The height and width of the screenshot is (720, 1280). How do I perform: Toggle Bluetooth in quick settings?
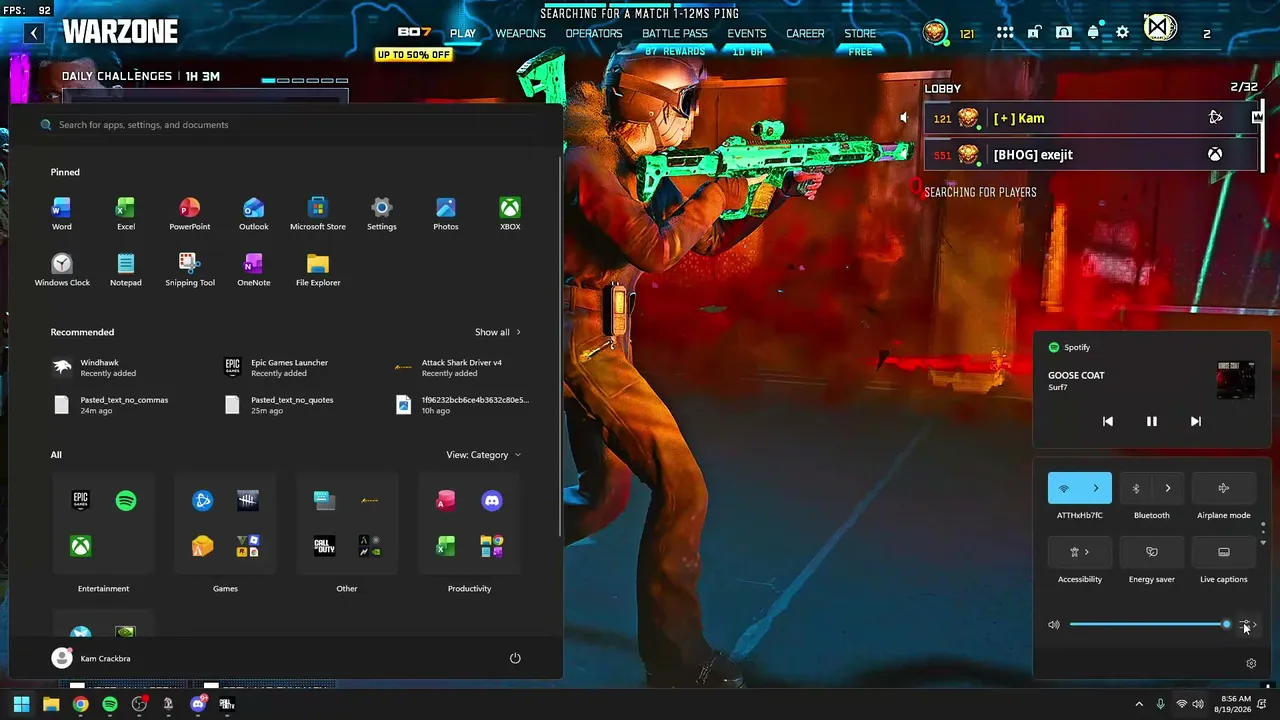pyautogui.click(x=1136, y=488)
